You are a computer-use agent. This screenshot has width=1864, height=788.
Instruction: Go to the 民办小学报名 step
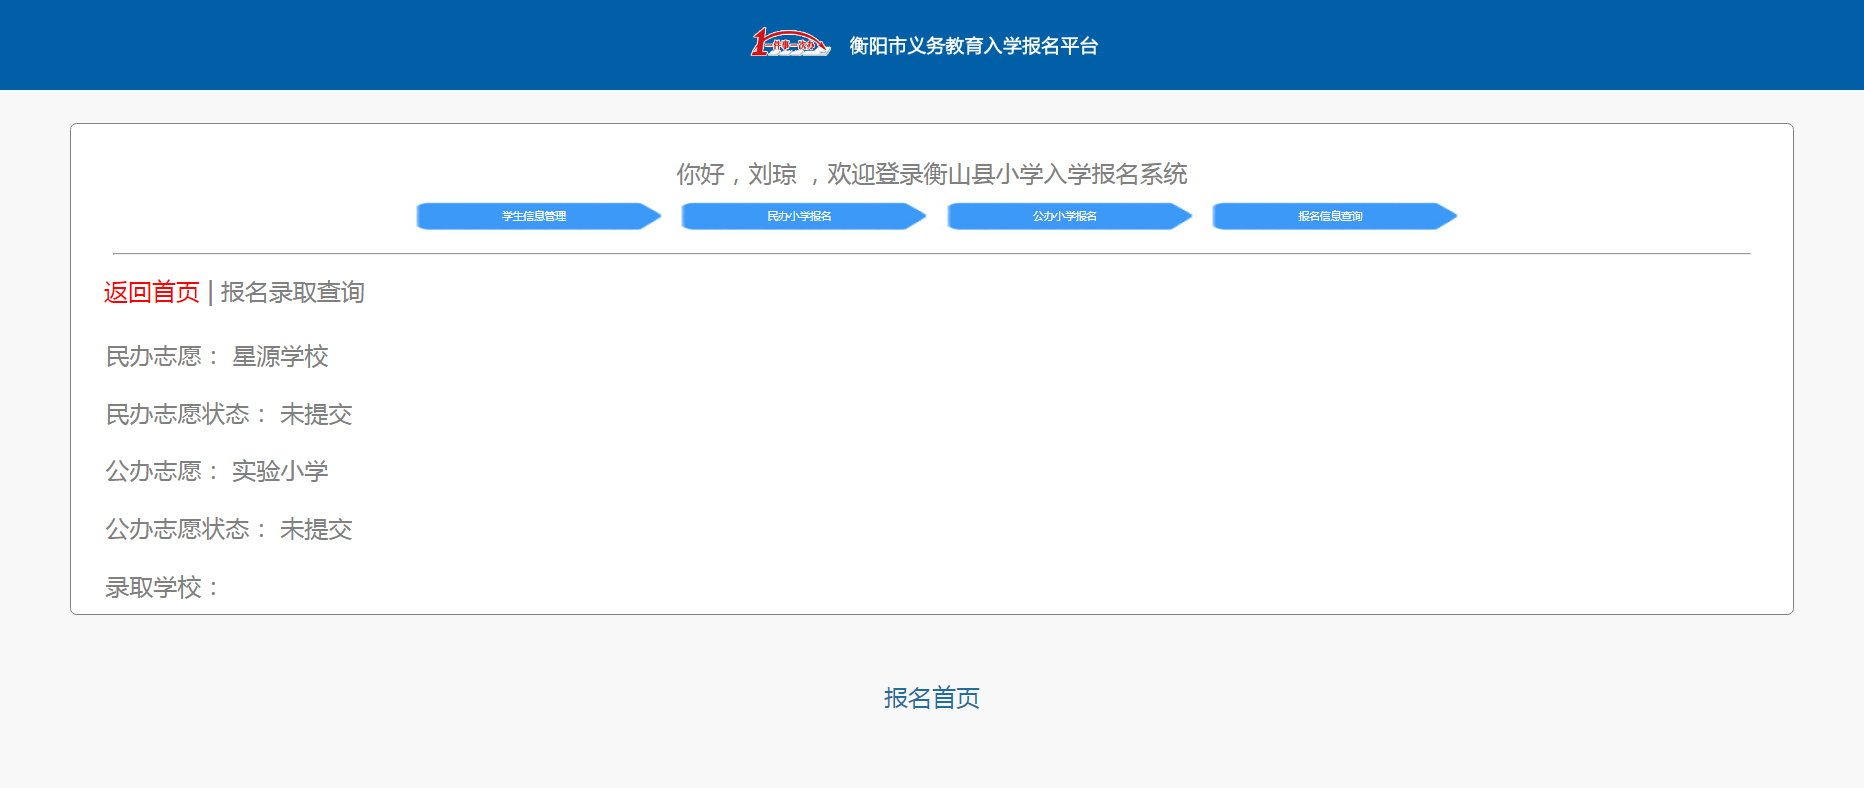point(802,216)
